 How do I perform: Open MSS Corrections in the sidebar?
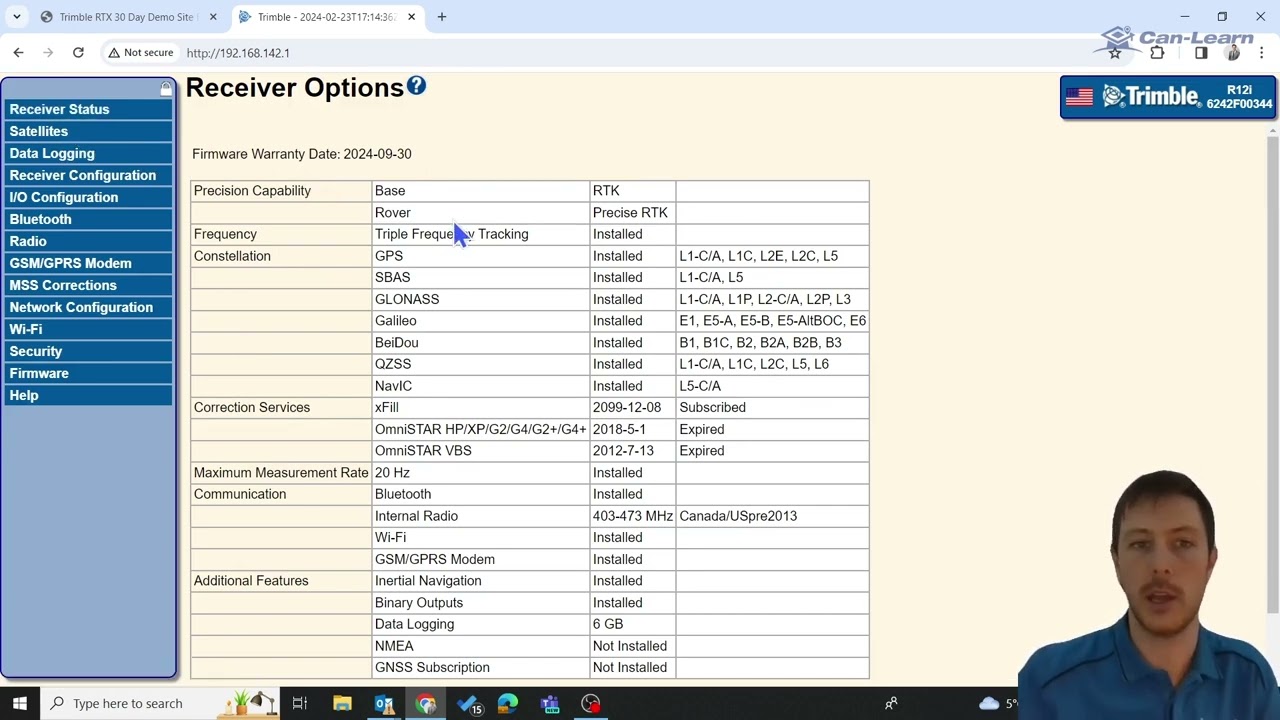pos(88,285)
